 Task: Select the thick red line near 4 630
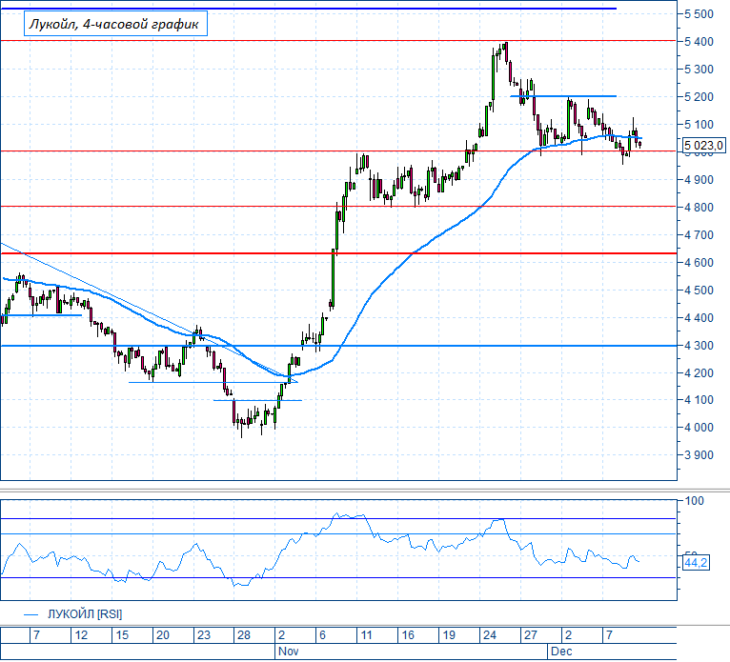338,253
